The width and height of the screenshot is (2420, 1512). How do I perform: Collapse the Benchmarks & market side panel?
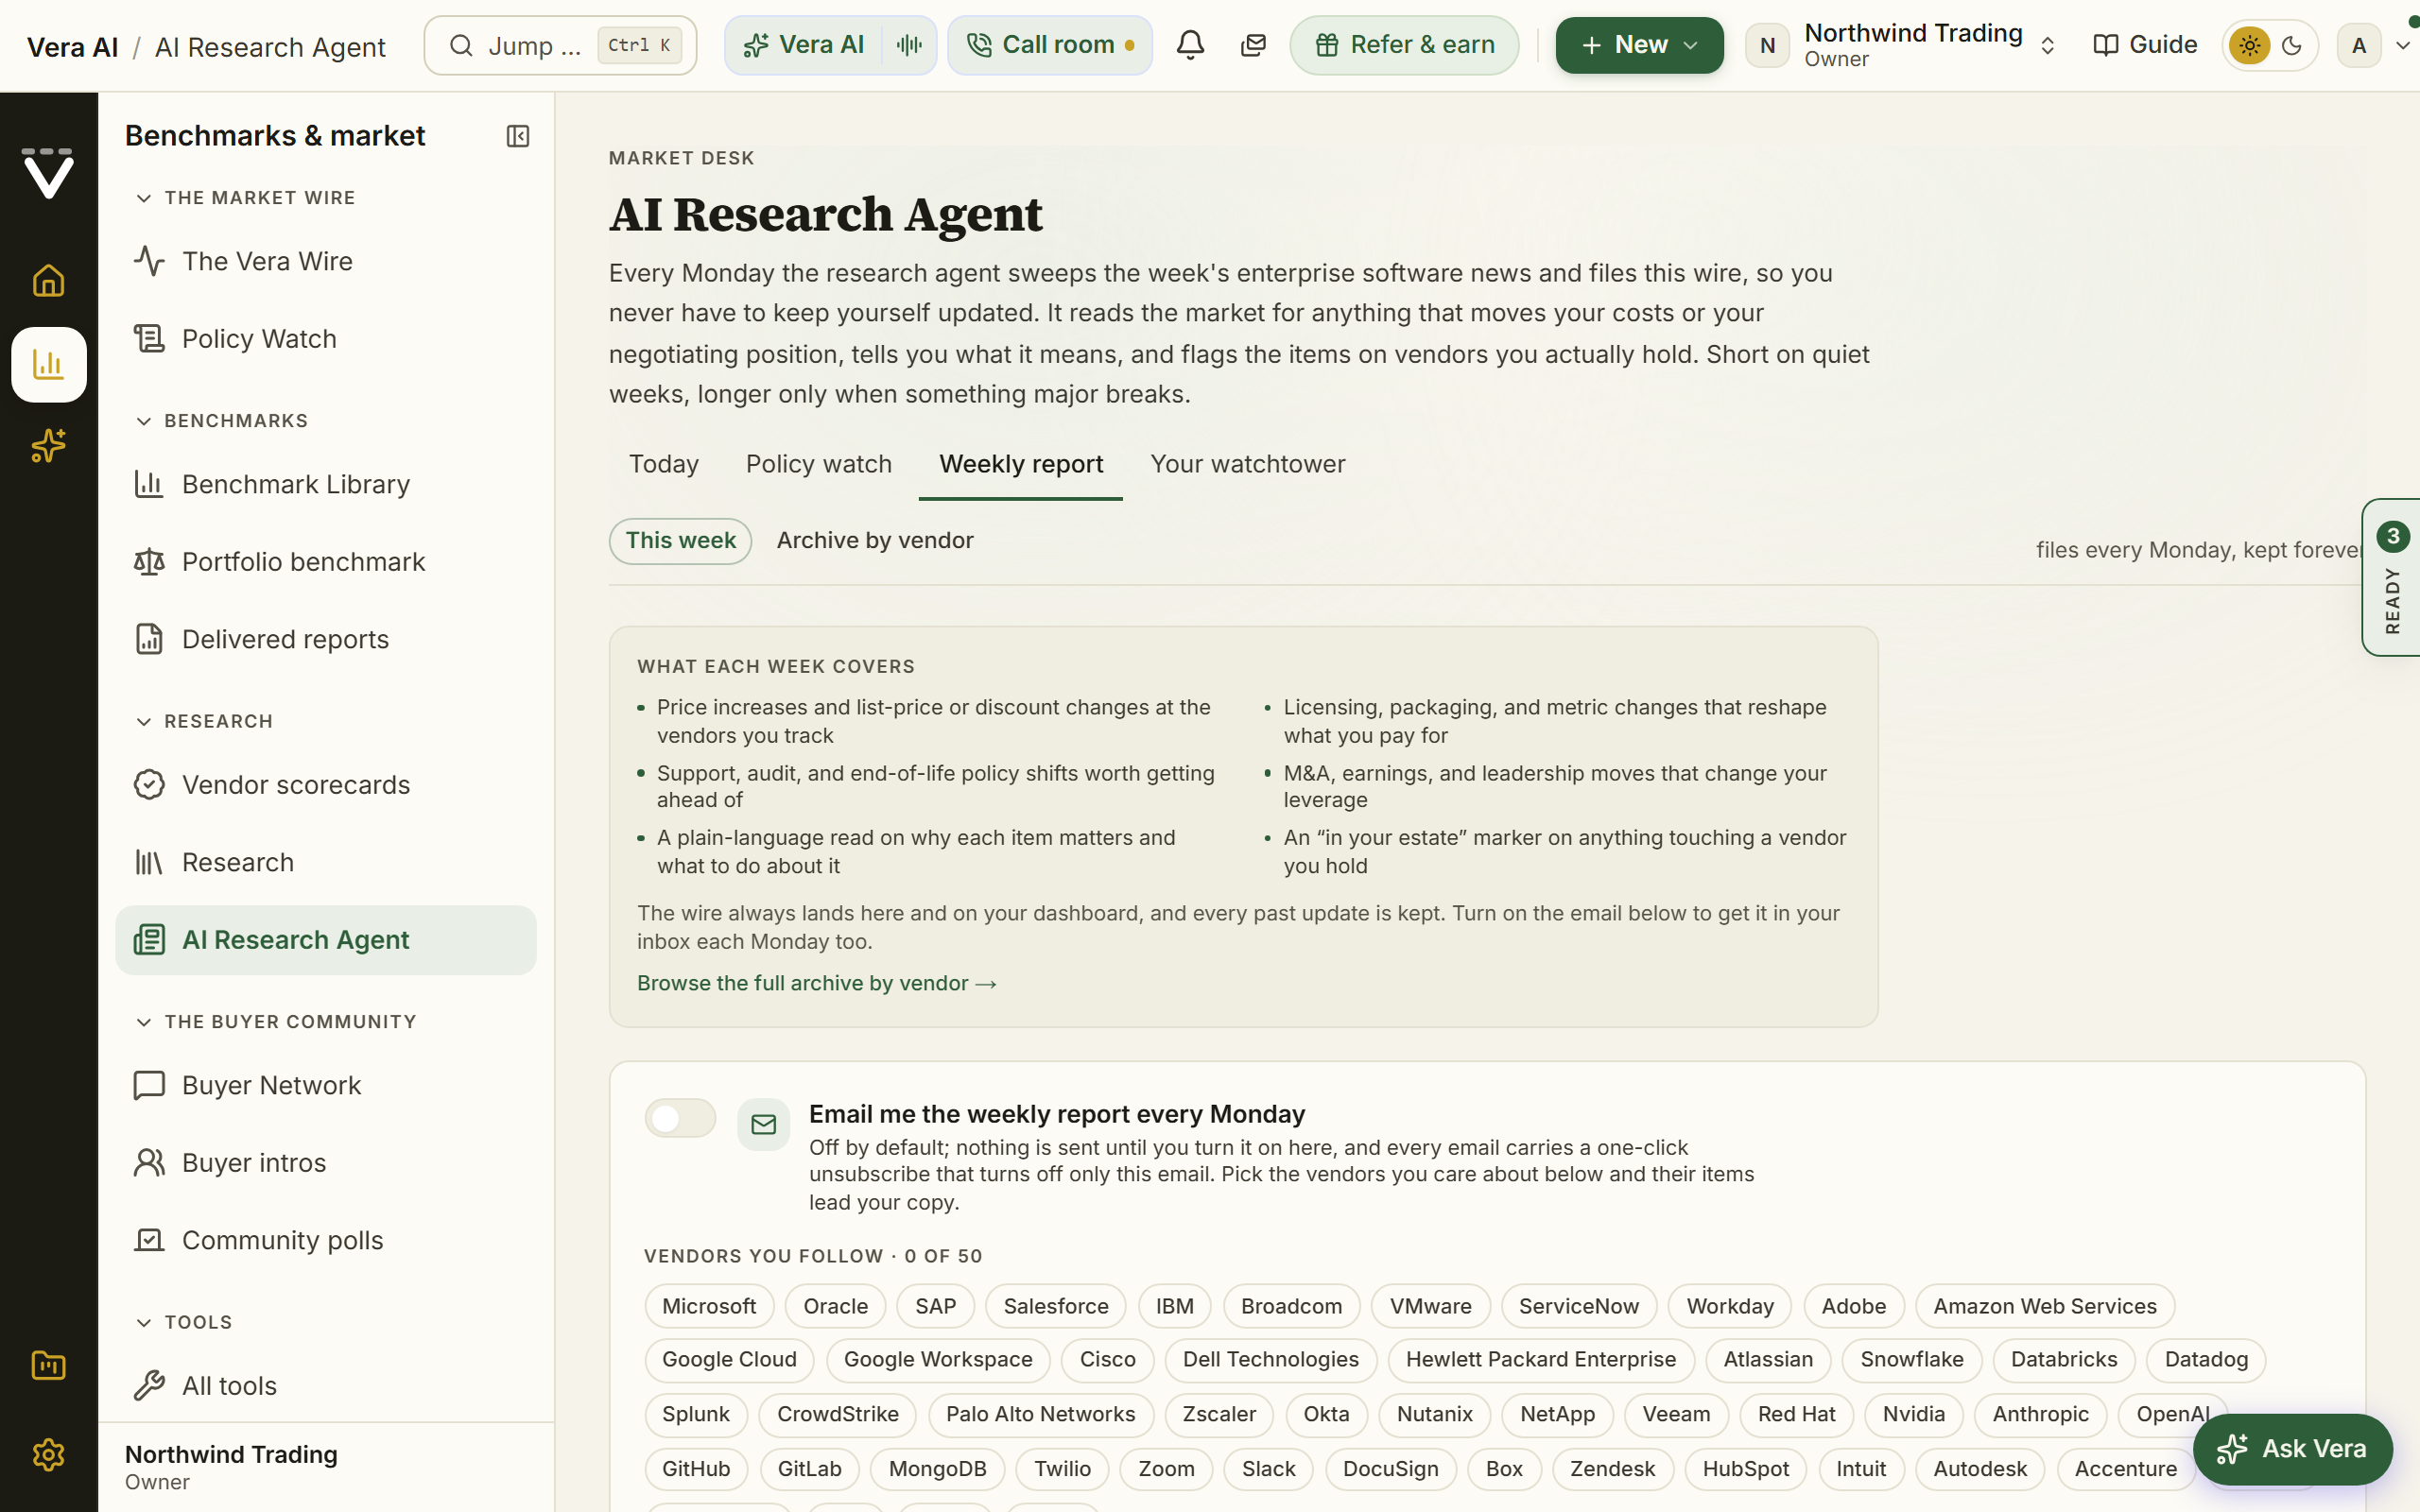[x=517, y=136]
